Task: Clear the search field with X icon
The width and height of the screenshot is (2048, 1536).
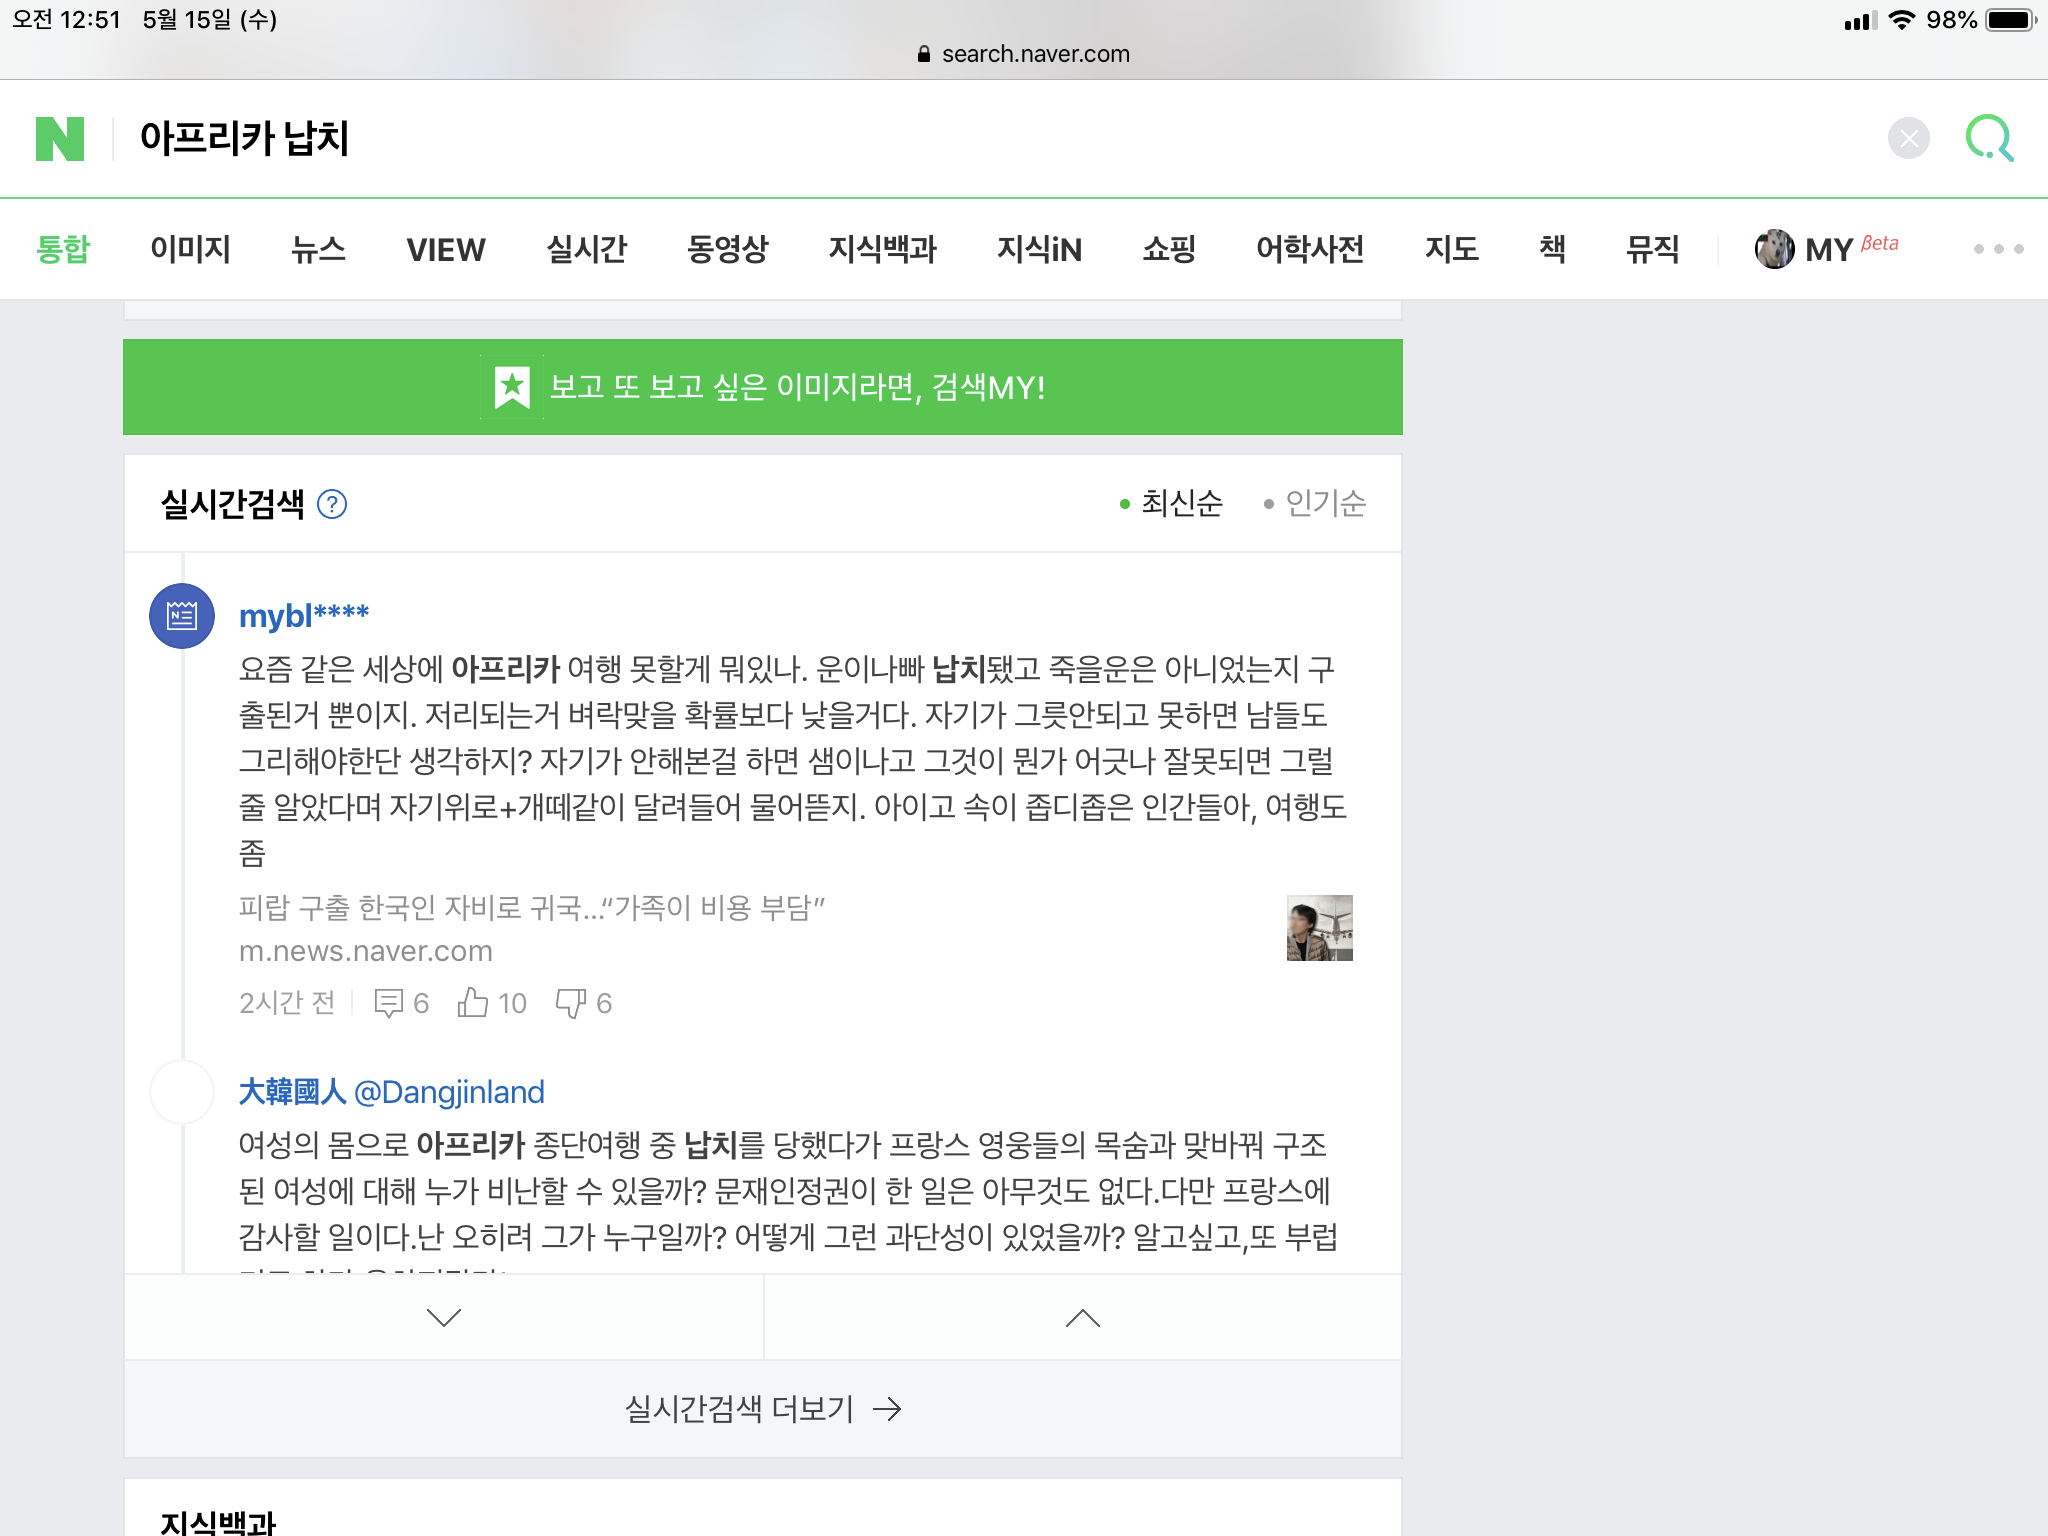Action: (x=1908, y=138)
